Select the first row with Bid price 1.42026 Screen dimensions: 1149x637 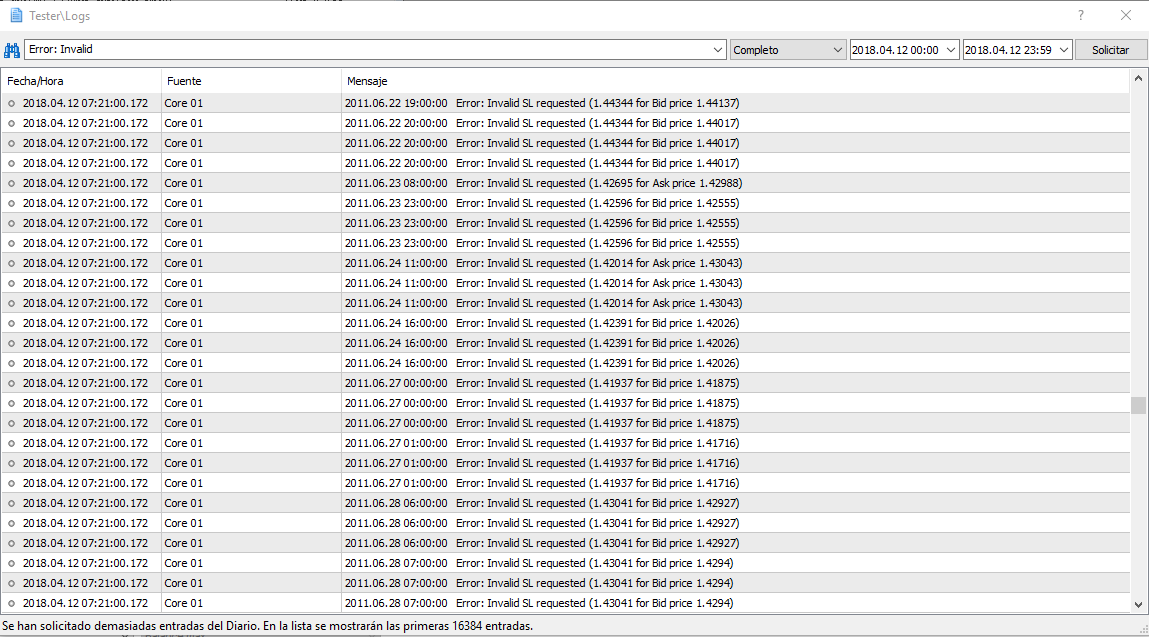pyautogui.click(x=565, y=323)
